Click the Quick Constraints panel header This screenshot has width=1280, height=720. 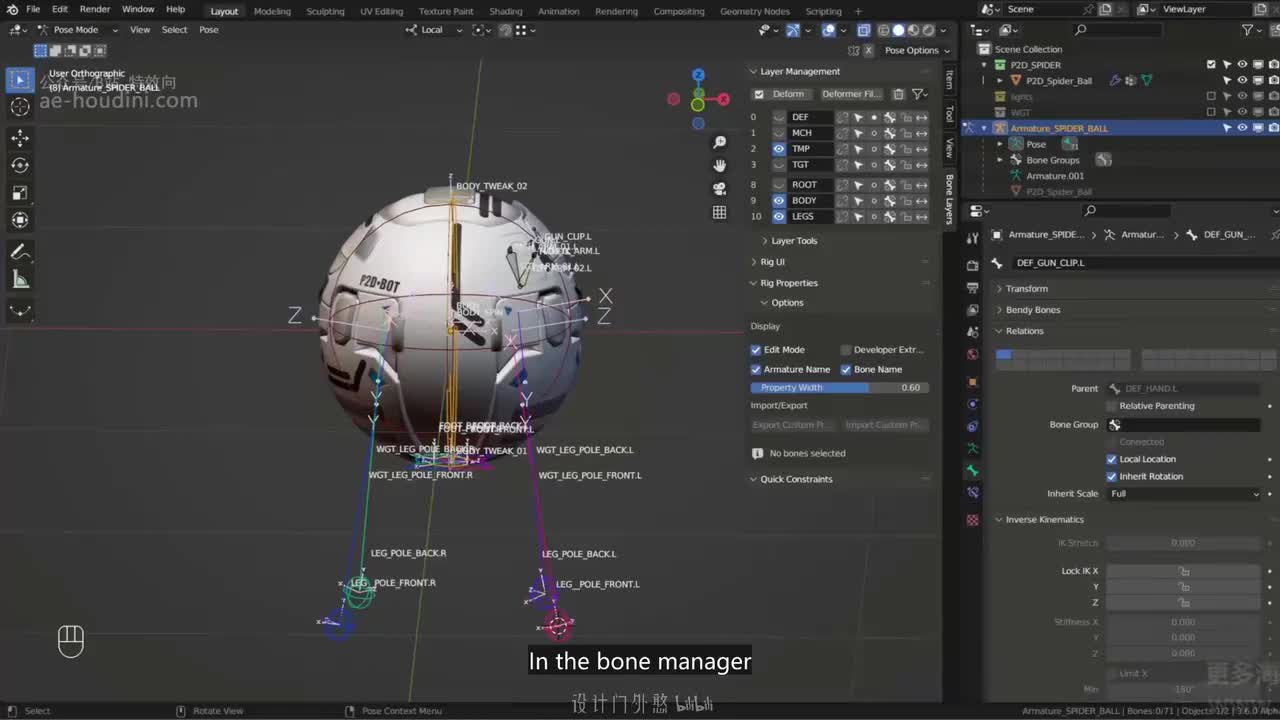pos(796,479)
